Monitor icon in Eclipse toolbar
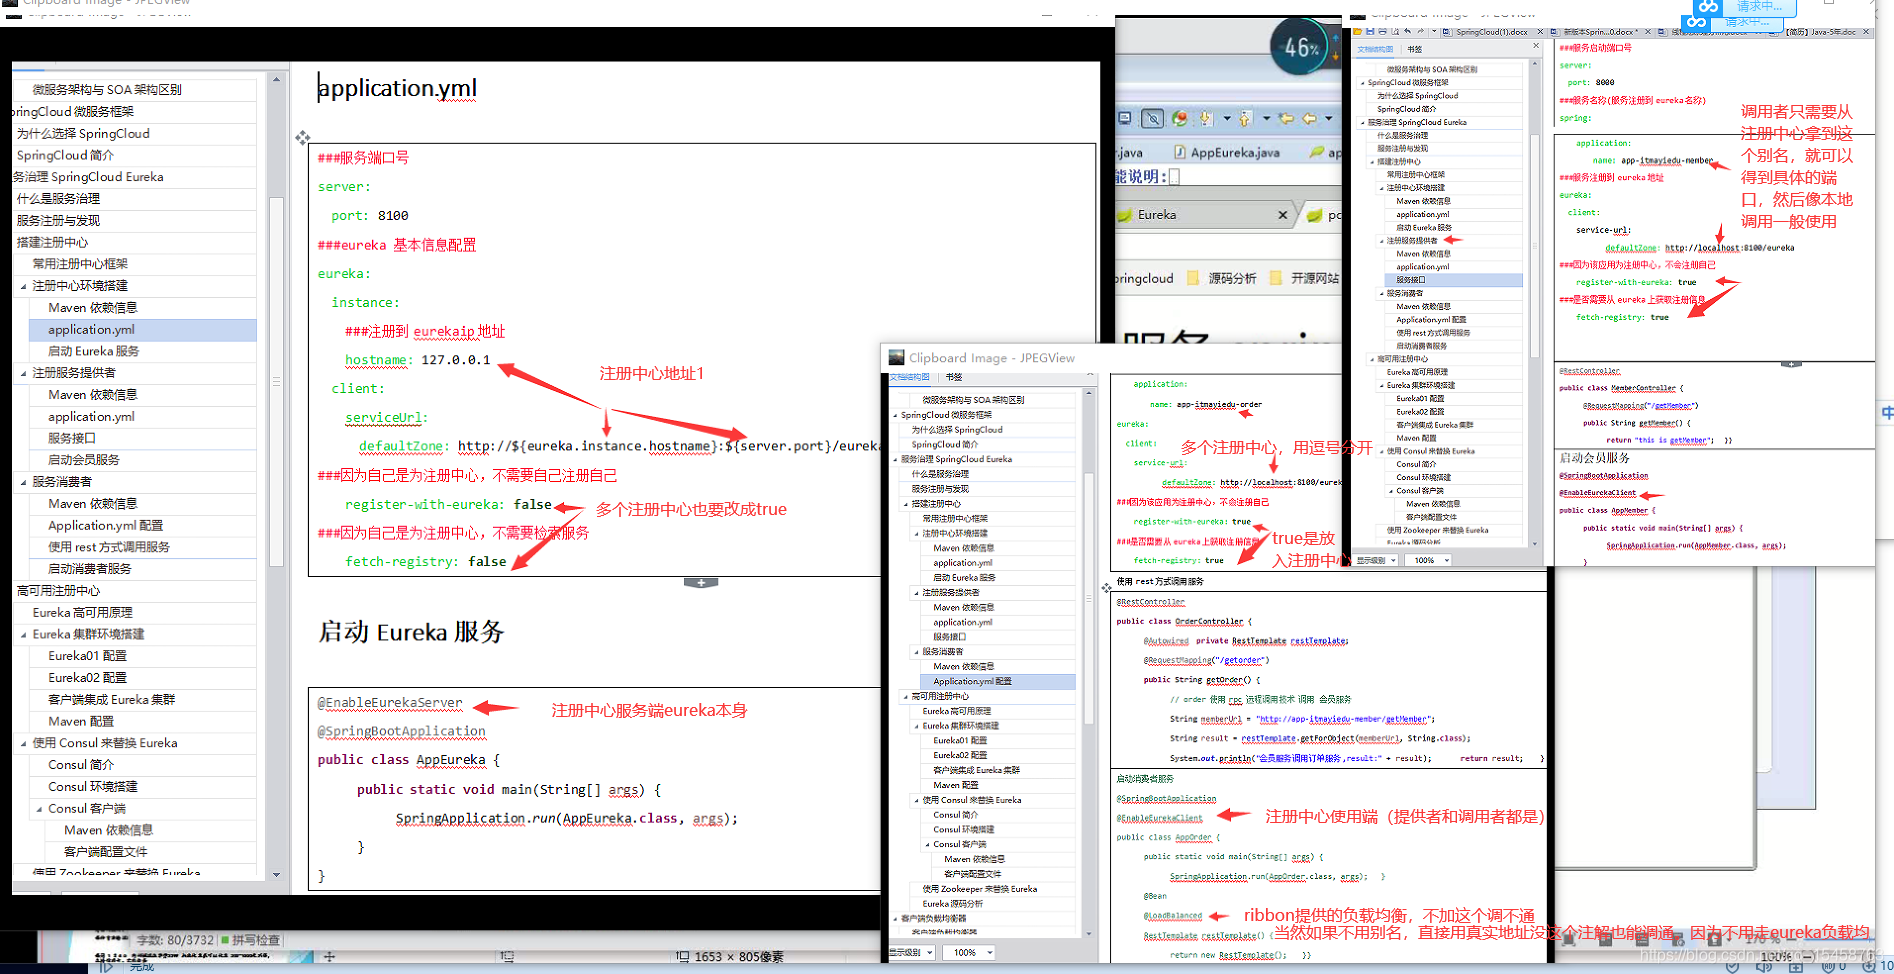The width and height of the screenshot is (1894, 974). 1125,118
